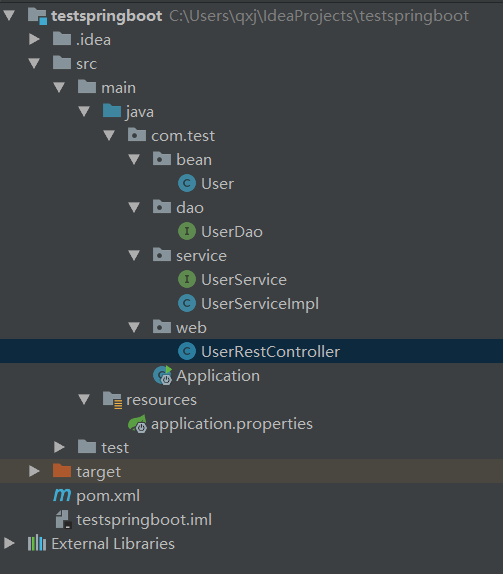503x574 pixels.
Task: Select the testspringboot.iml name
Action: pos(144,521)
